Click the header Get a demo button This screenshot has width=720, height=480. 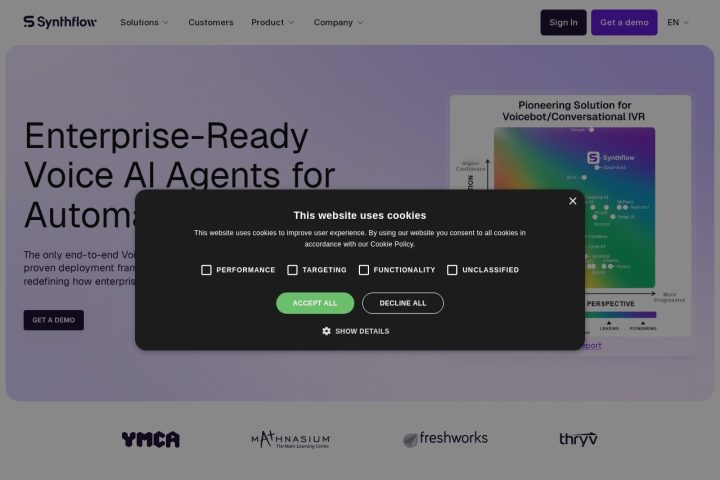pos(624,22)
